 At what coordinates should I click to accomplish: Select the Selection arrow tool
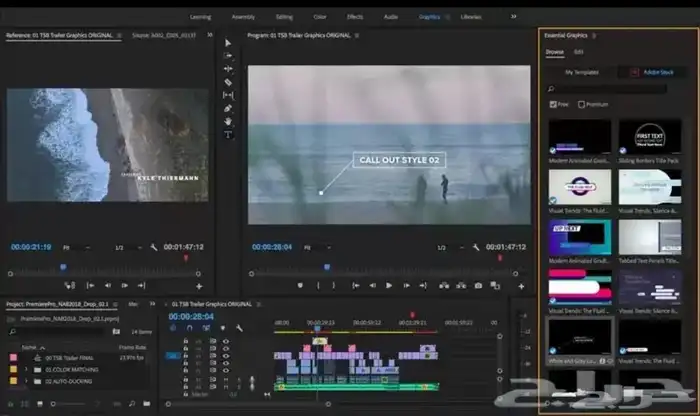(228, 43)
